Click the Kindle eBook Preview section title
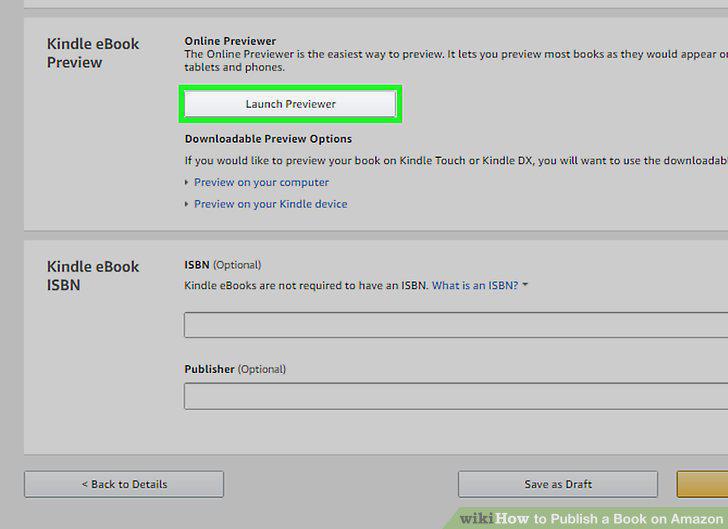 coord(93,53)
